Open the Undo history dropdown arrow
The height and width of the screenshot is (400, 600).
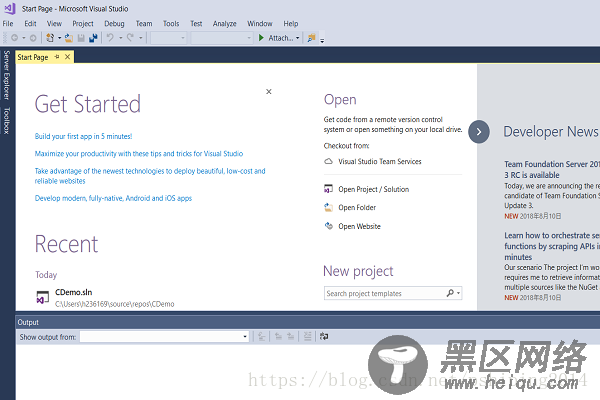coord(120,38)
